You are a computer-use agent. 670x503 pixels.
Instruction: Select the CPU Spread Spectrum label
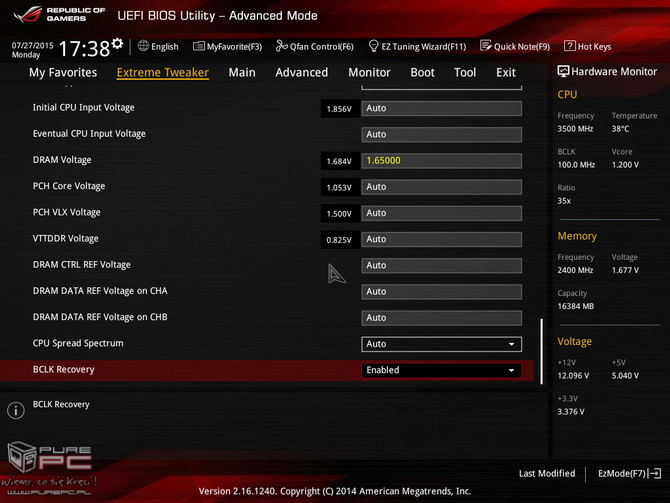click(78, 343)
